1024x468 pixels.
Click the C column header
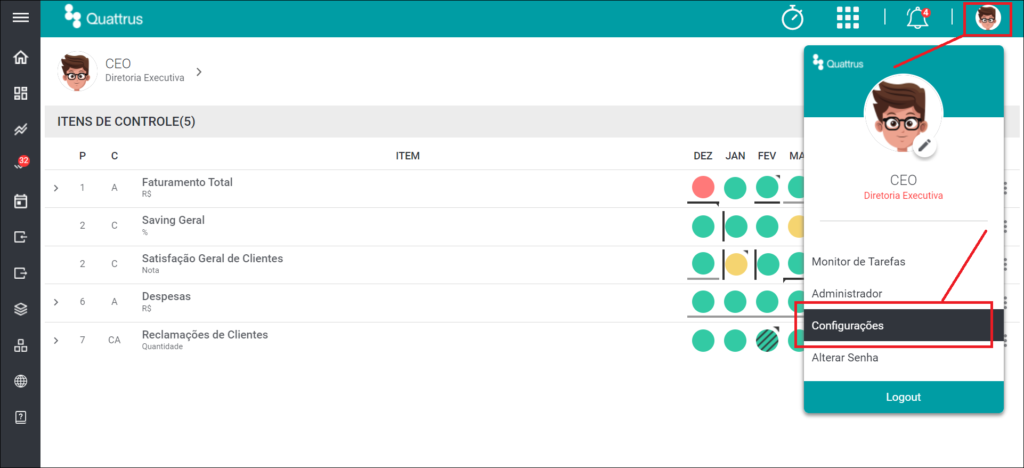tap(114, 156)
